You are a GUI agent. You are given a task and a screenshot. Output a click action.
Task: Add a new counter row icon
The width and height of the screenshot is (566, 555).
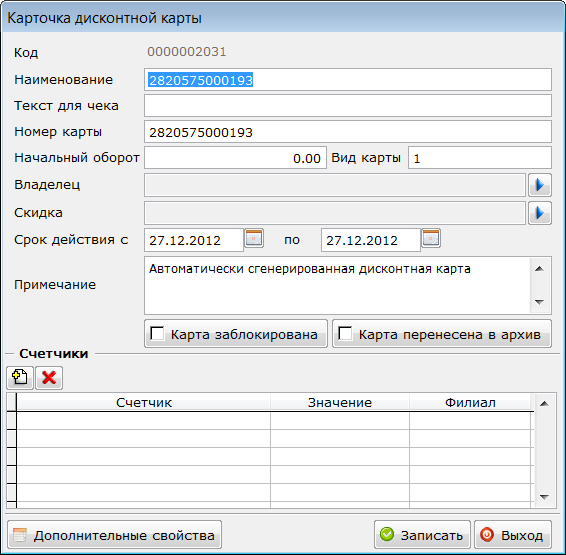pos(20,377)
